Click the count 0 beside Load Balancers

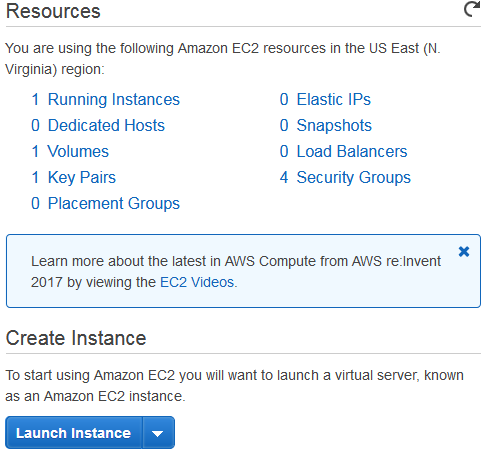click(x=284, y=151)
